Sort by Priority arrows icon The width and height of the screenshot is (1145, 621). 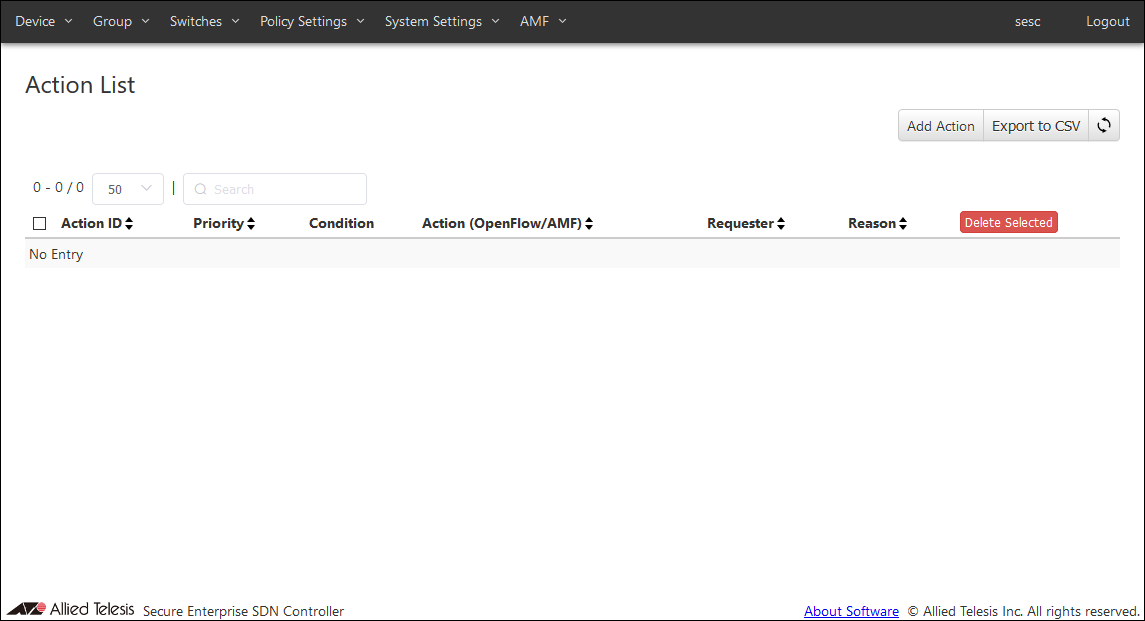point(251,224)
